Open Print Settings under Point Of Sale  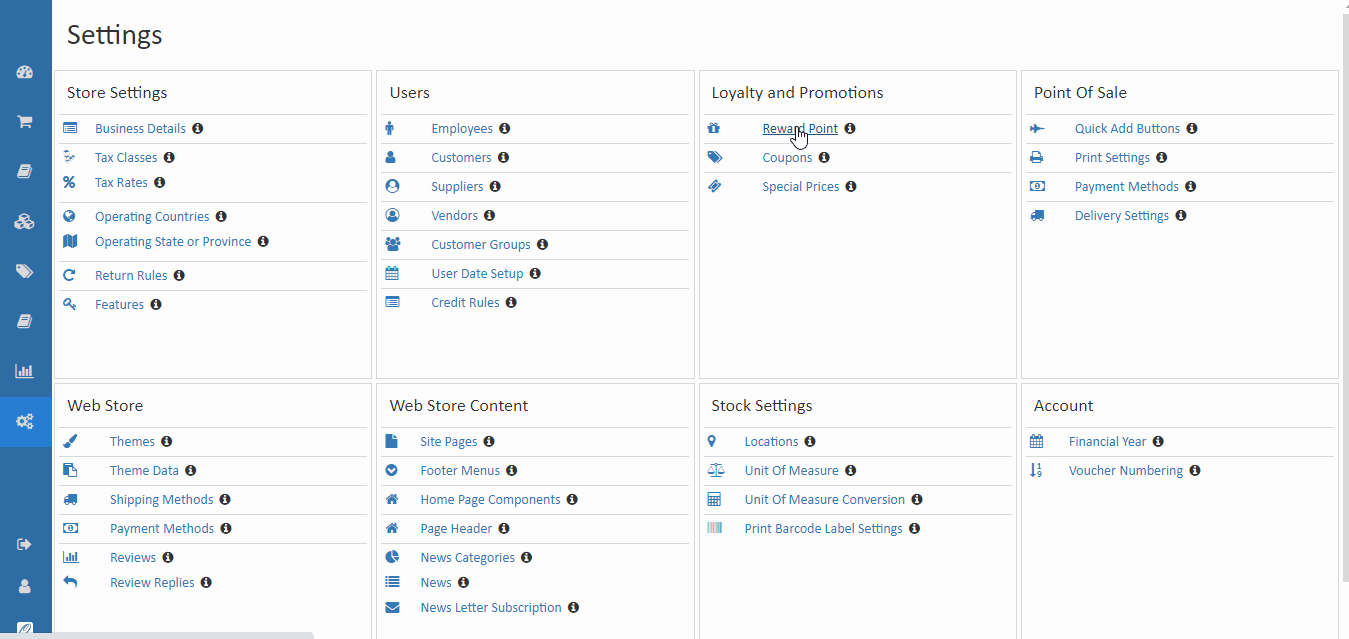tap(1112, 158)
